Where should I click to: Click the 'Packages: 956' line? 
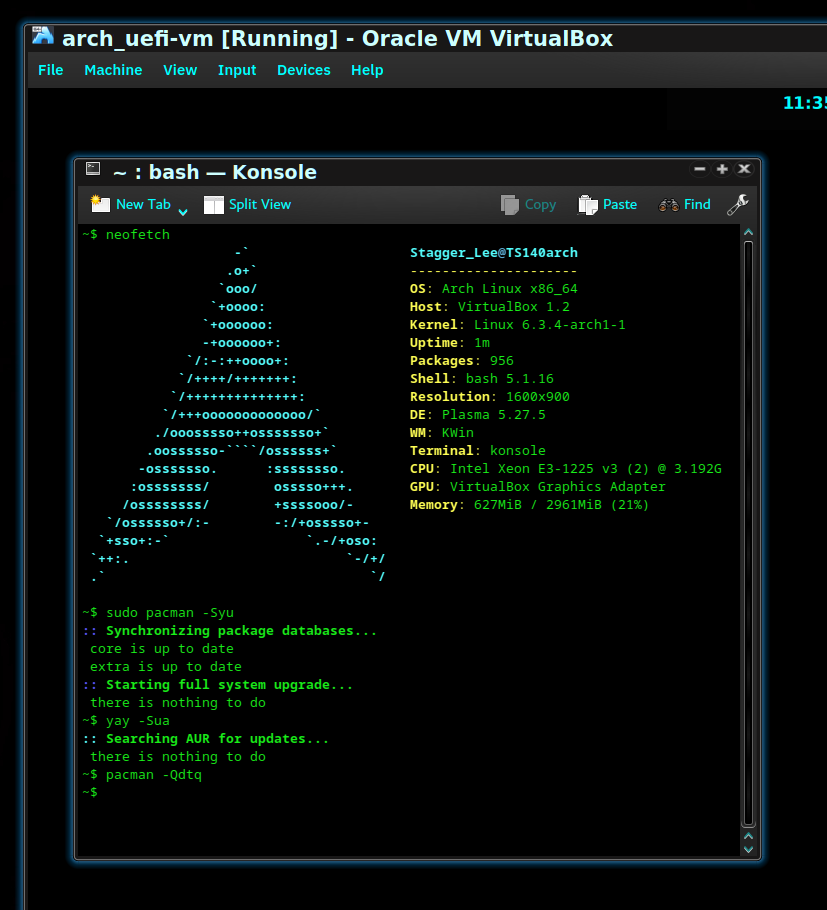click(462, 361)
